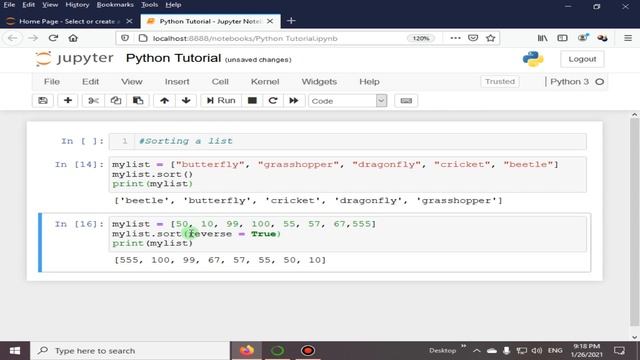
Task: Open the Cell menu
Action: (220, 82)
